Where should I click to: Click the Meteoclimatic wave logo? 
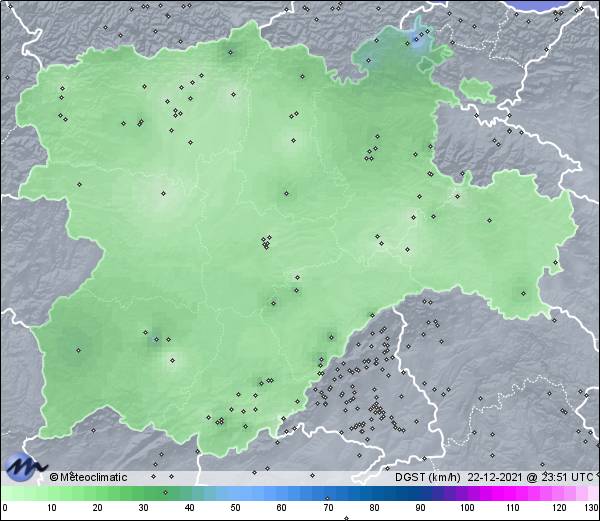pyautogui.click(x=24, y=467)
